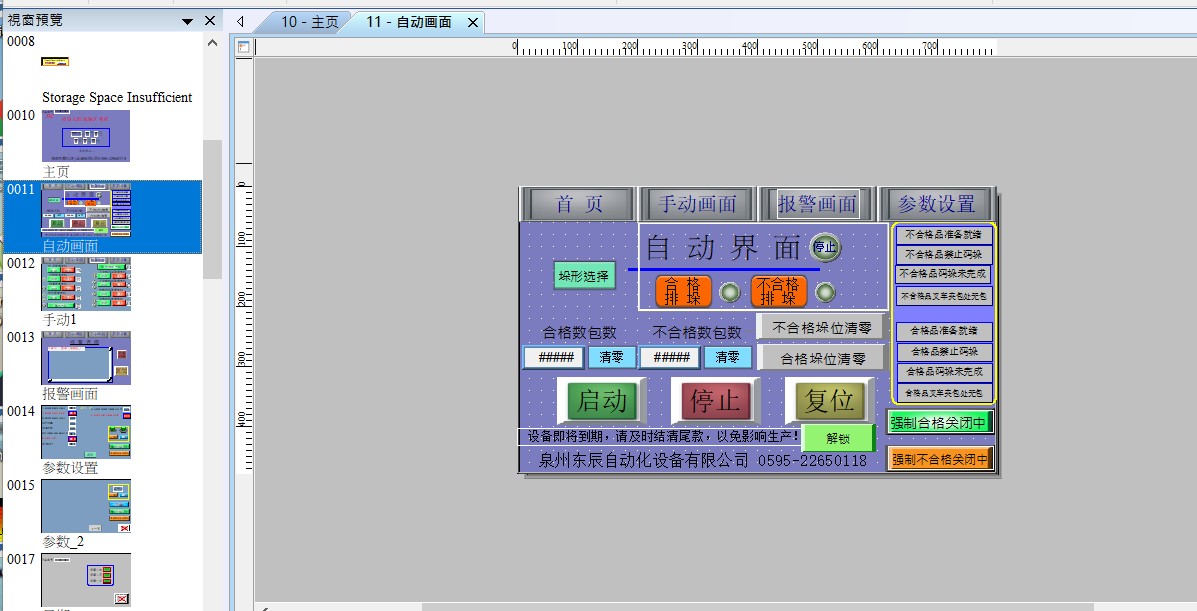The width and height of the screenshot is (1197, 611).
Task: Select the indicator lamp beside 合格排垛
Action: pos(731,292)
